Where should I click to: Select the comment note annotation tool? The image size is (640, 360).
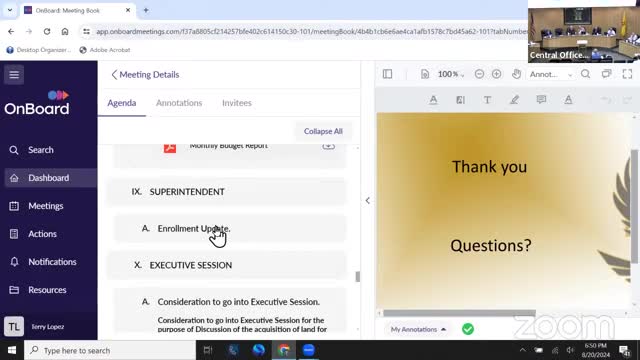click(541, 100)
